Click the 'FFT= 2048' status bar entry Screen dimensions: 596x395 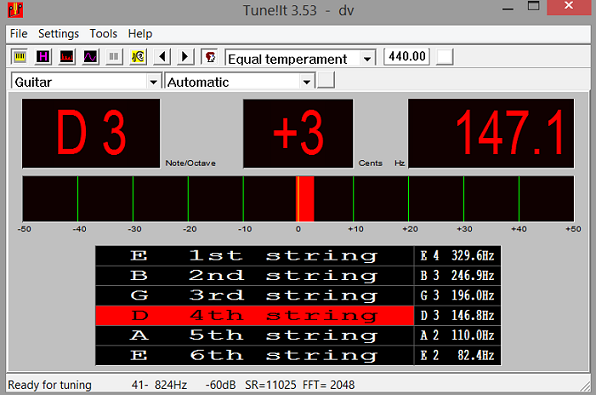click(x=329, y=385)
